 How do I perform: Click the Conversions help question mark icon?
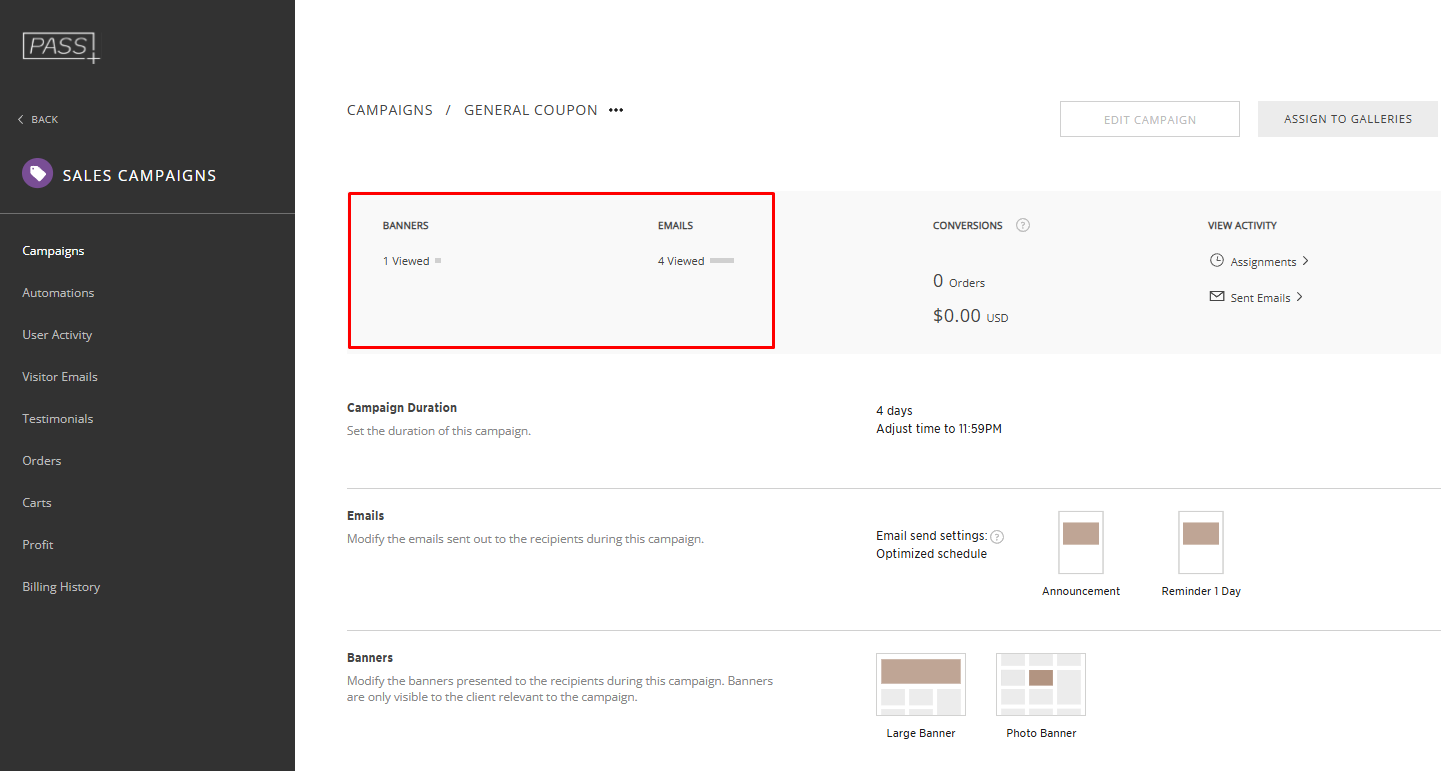tap(1022, 225)
